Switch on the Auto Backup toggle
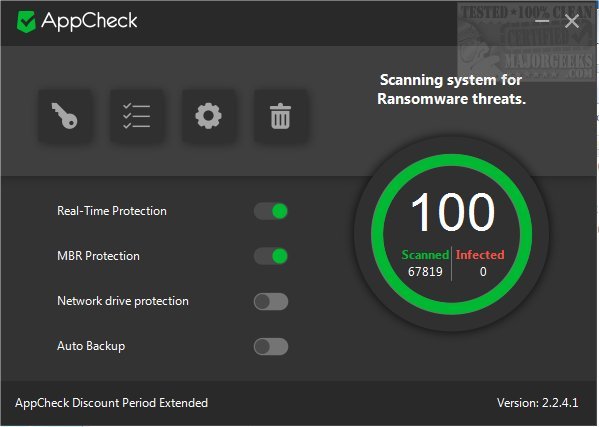 (x=271, y=346)
